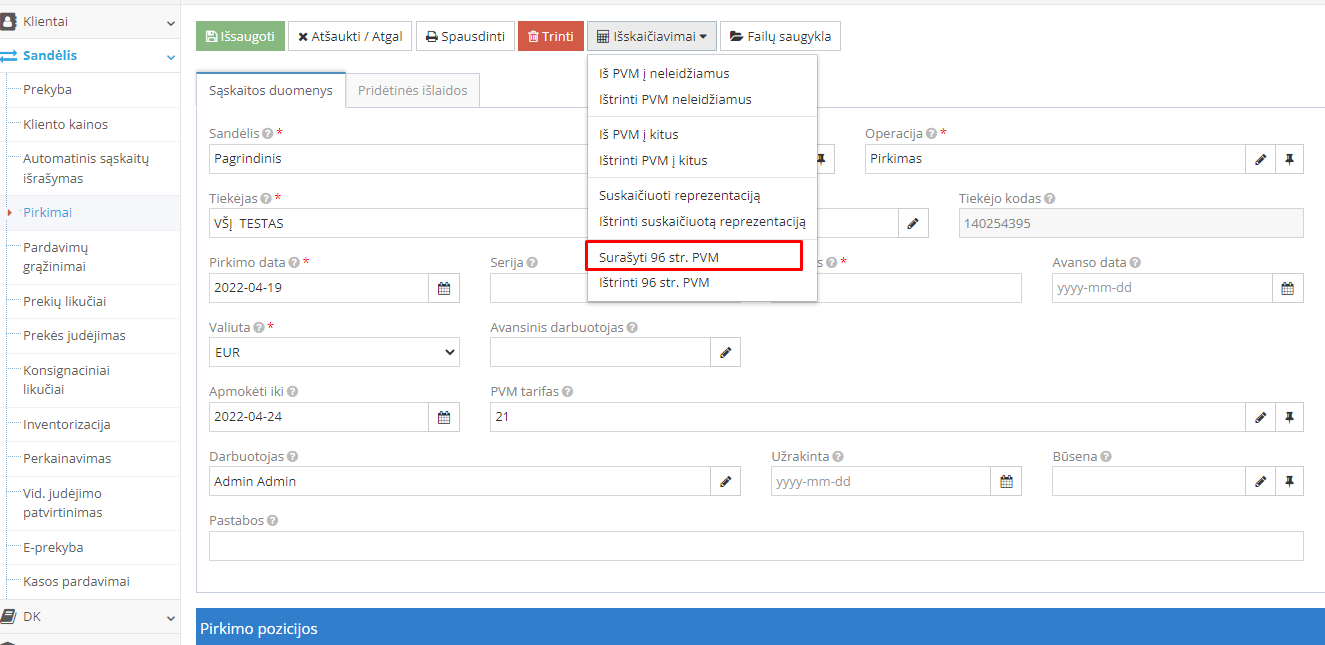Click the pencil edit icon next to Operacija
Screen dimensions: 1325x645
click(1260, 159)
